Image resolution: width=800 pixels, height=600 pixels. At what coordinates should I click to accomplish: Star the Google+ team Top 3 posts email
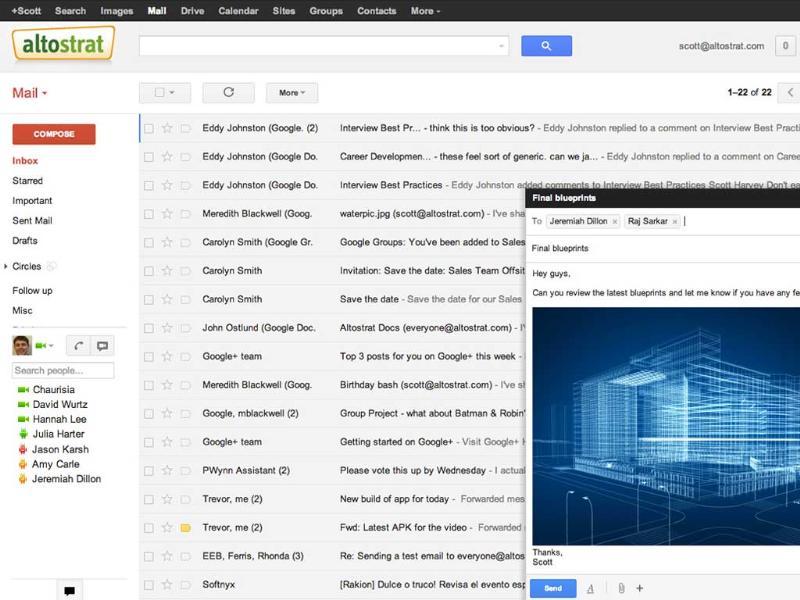click(167, 357)
